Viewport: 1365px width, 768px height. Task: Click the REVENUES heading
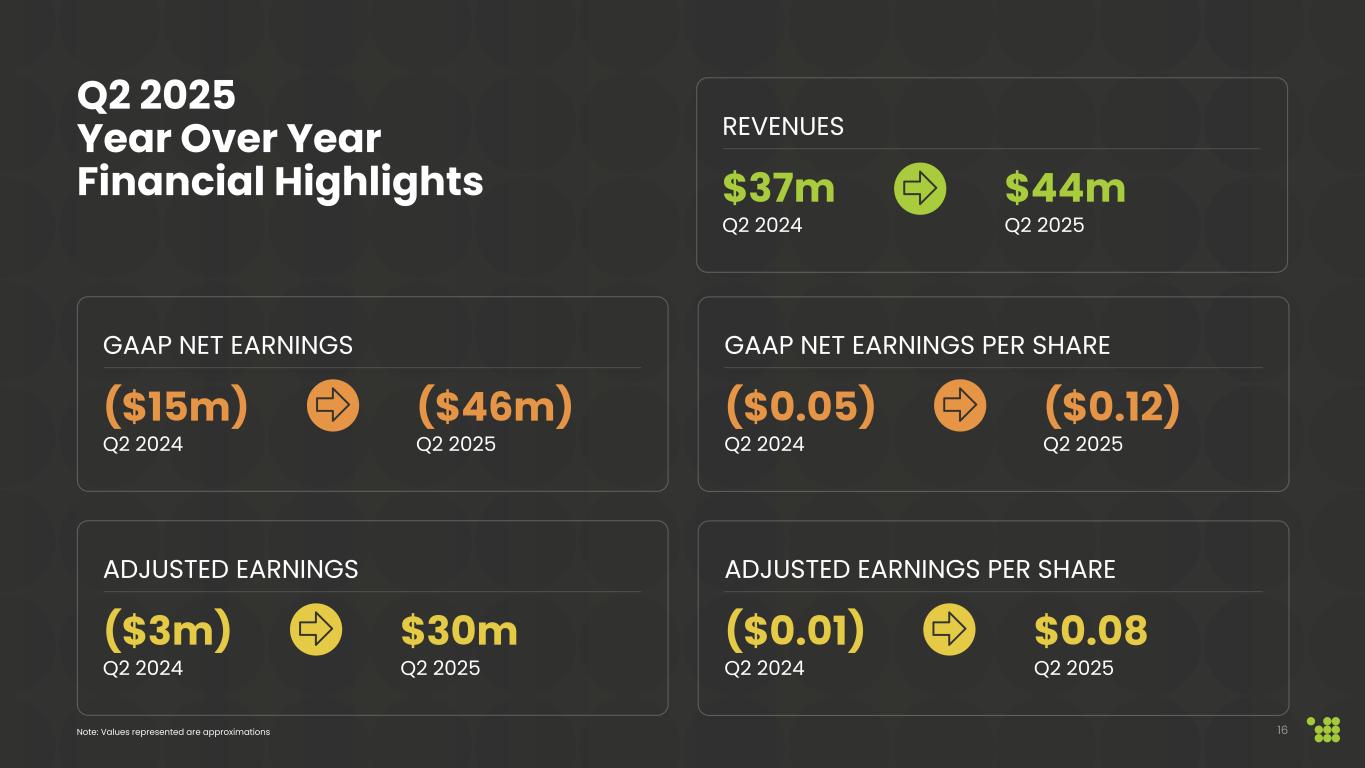(x=783, y=127)
